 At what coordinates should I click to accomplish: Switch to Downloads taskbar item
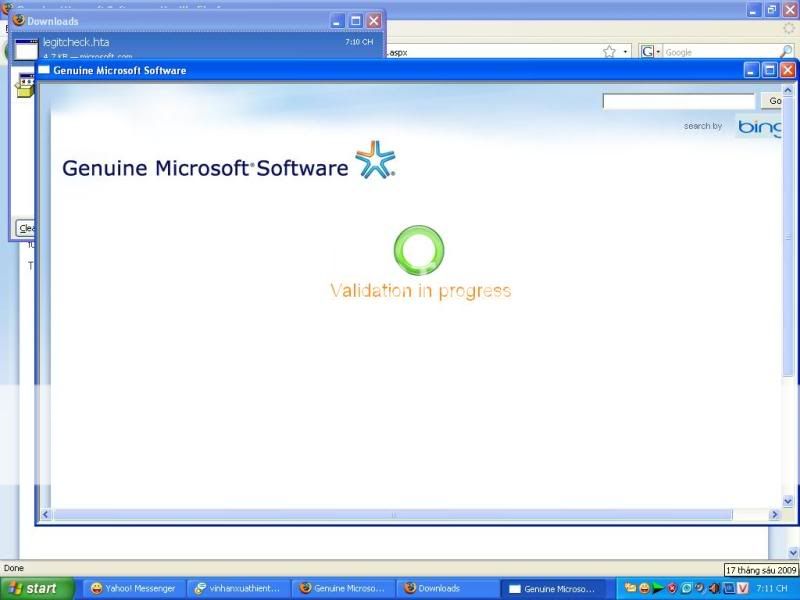coord(447,588)
